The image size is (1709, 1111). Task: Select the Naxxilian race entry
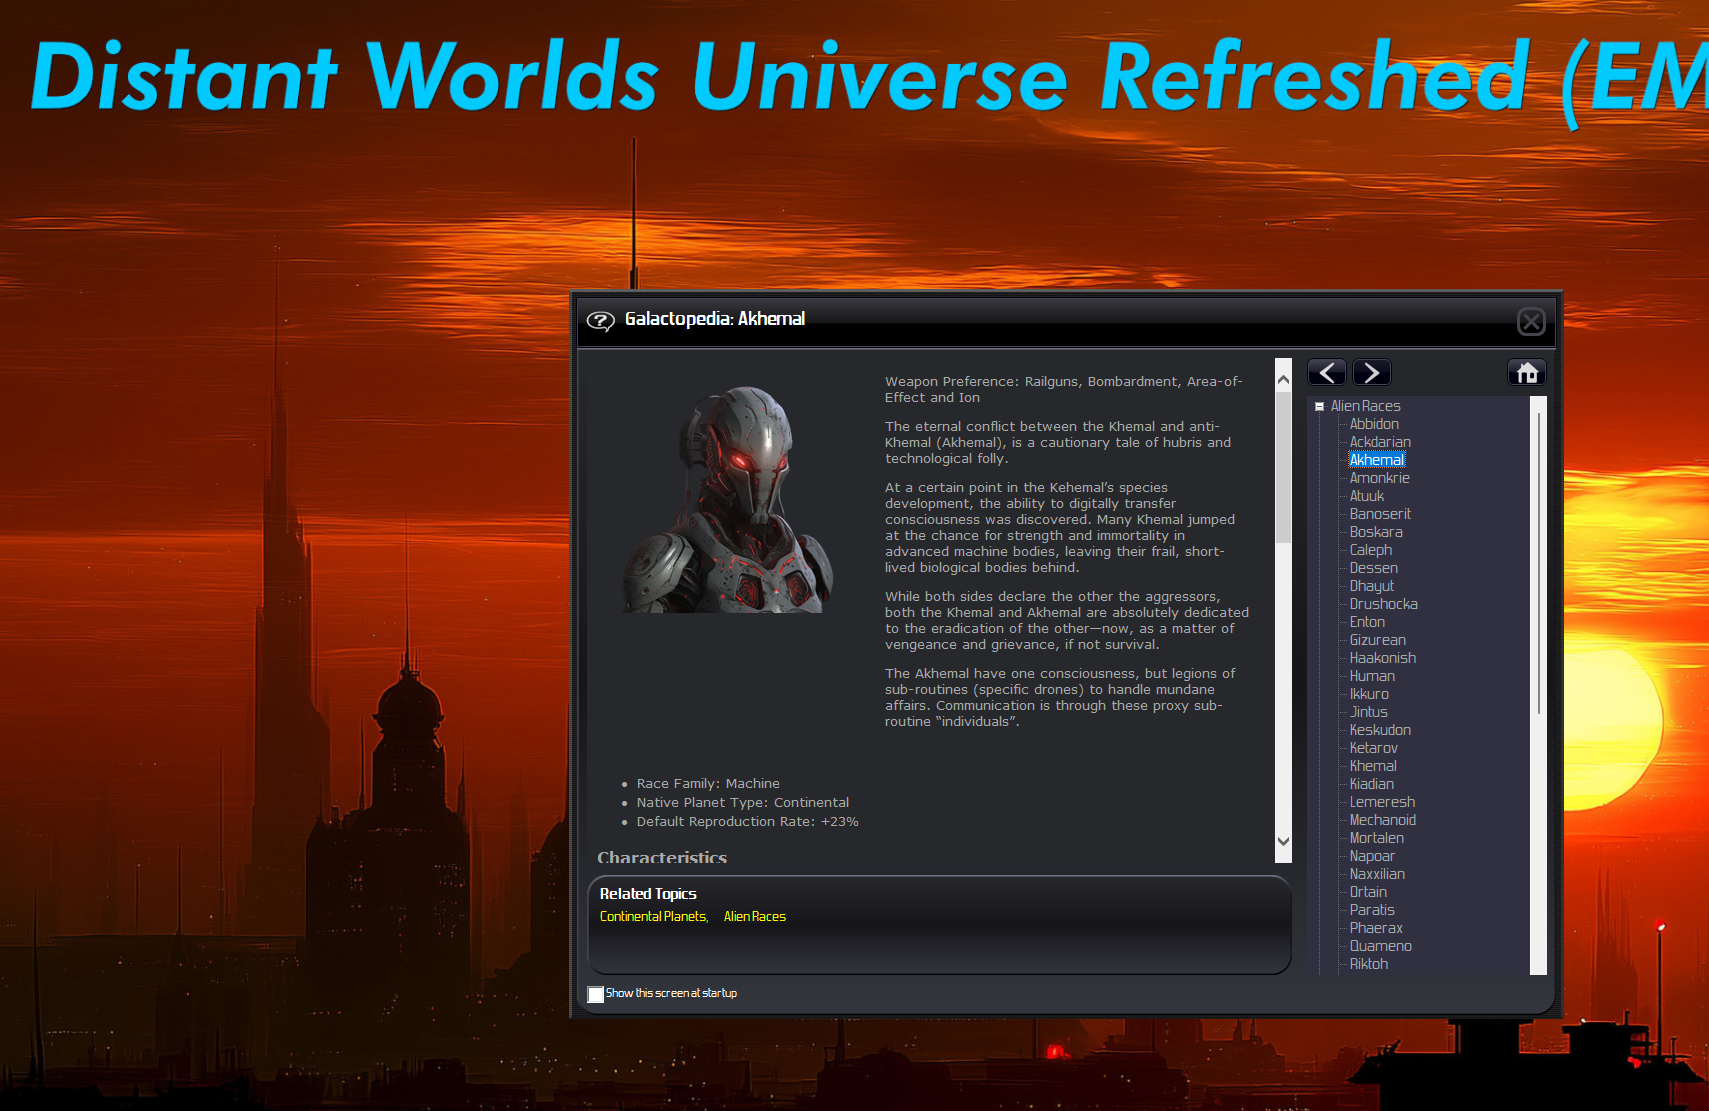1377,873
